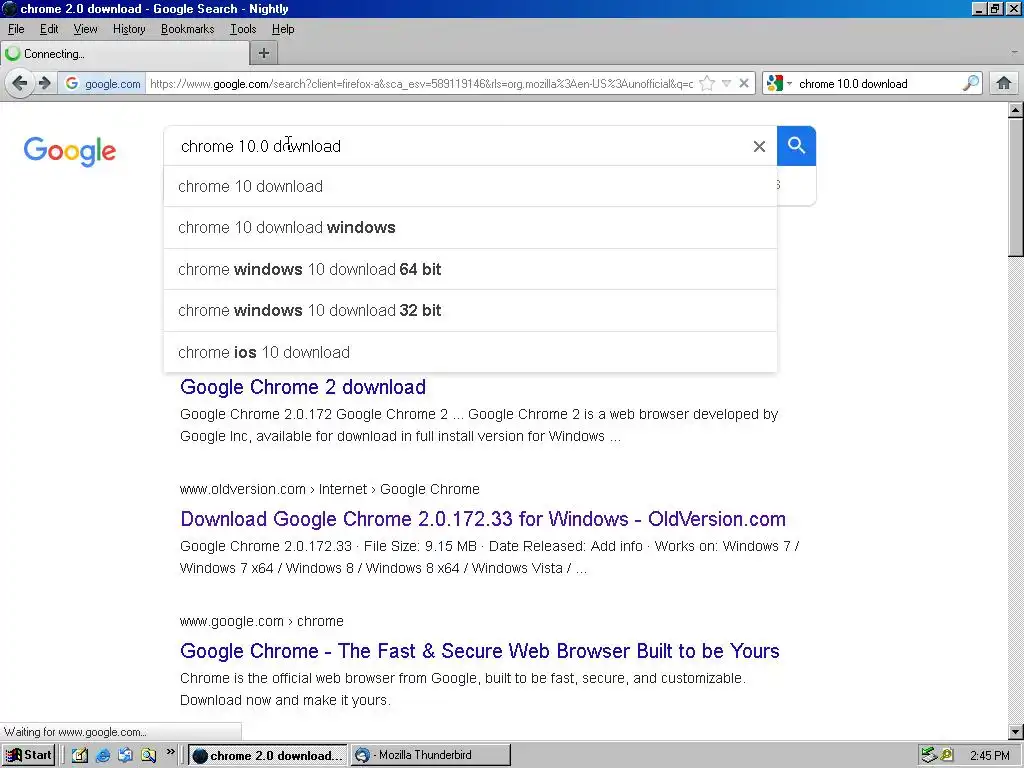Screen dimensions: 1024x768
Task: Go back with the back arrow
Action: pos(20,84)
